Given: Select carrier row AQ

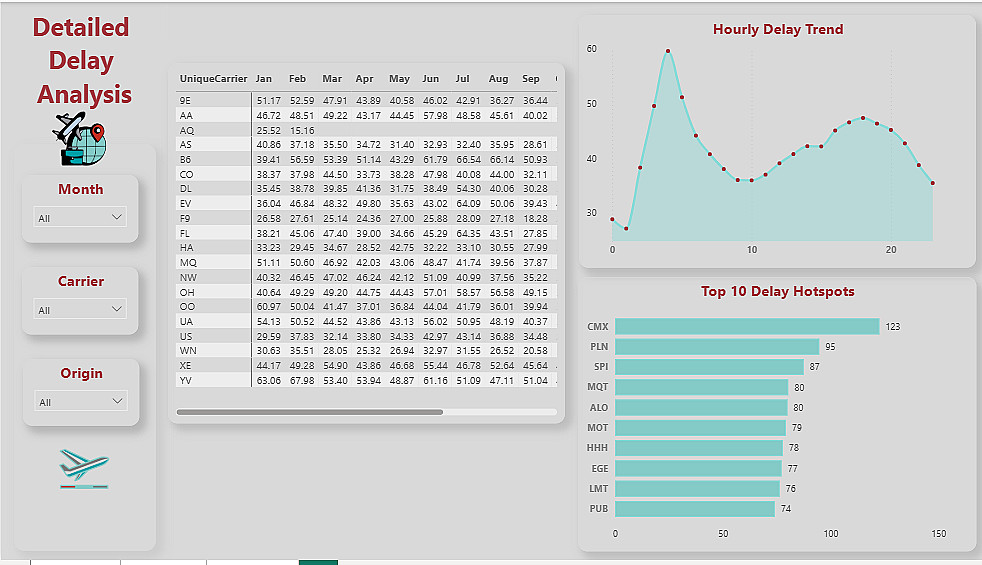Looking at the screenshot, I should pos(366,130).
